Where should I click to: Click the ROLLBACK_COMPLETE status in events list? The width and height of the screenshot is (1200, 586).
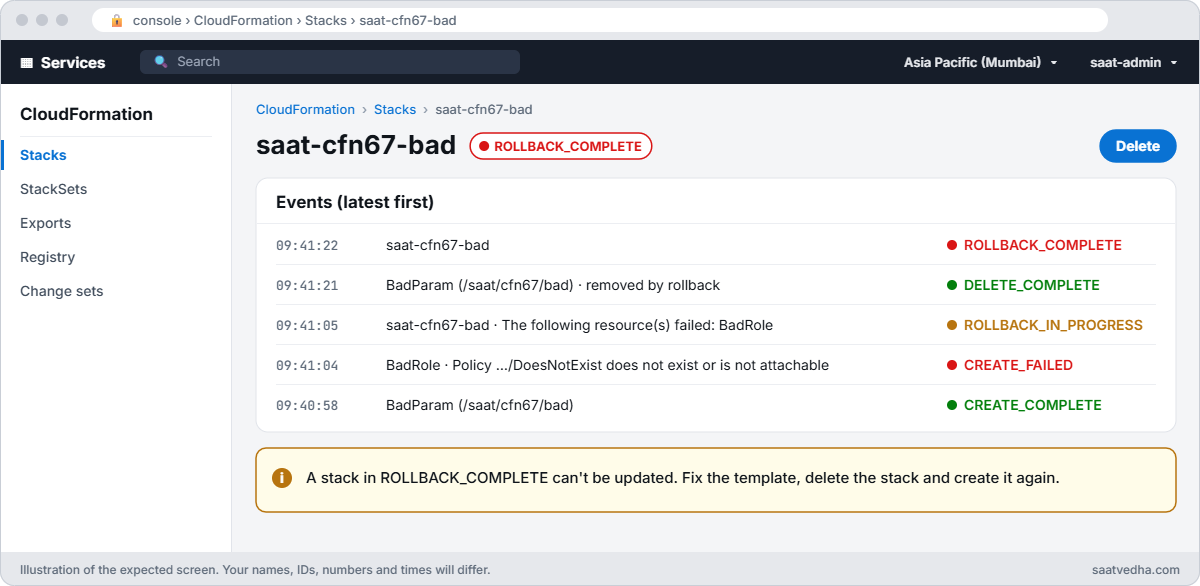[x=1043, y=245]
